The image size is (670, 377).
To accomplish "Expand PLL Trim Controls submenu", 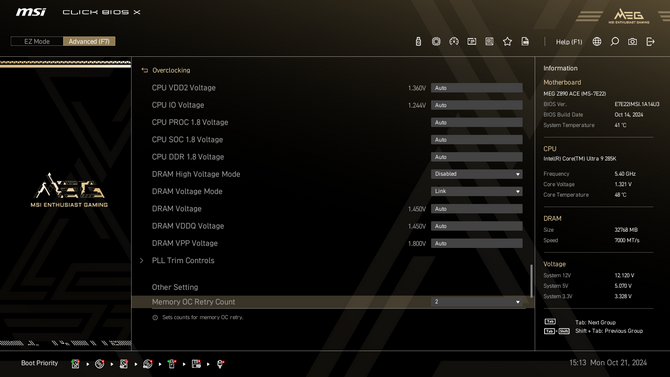I will [x=183, y=260].
